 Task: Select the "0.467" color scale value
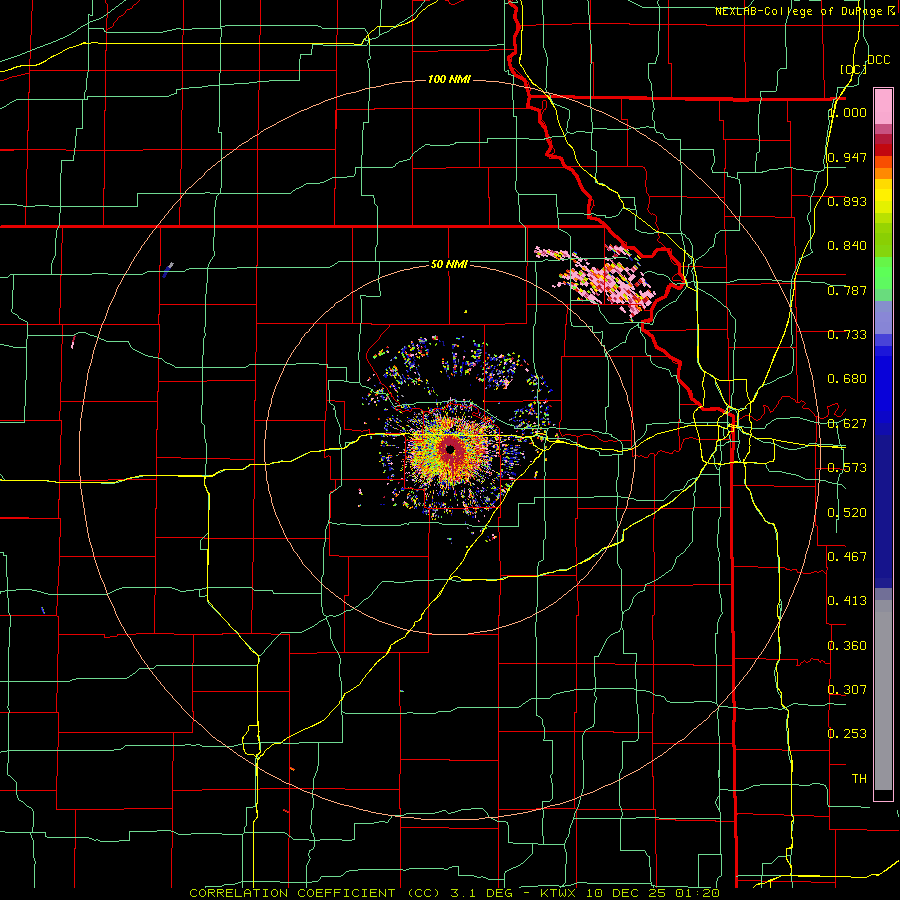click(847, 556)
